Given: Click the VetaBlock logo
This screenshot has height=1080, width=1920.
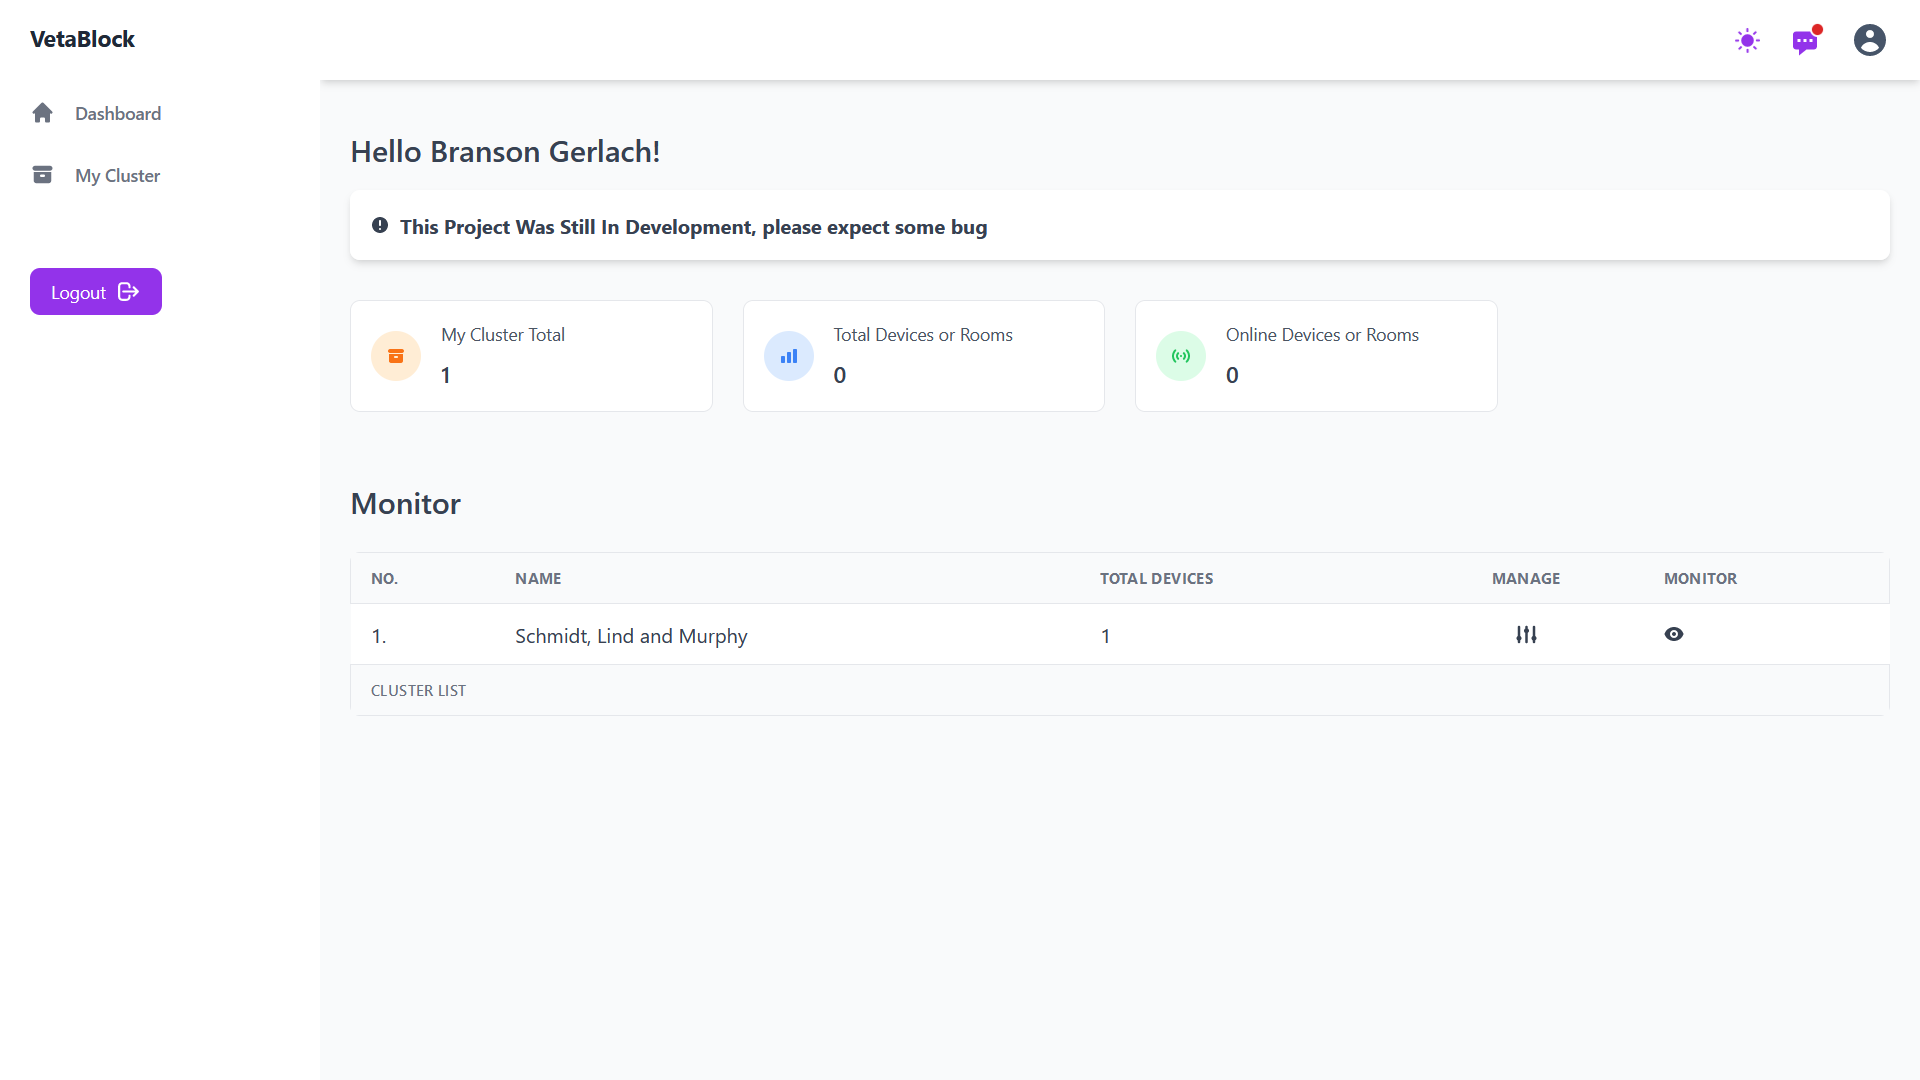Looking at the screenshot, I should point(82,39).
